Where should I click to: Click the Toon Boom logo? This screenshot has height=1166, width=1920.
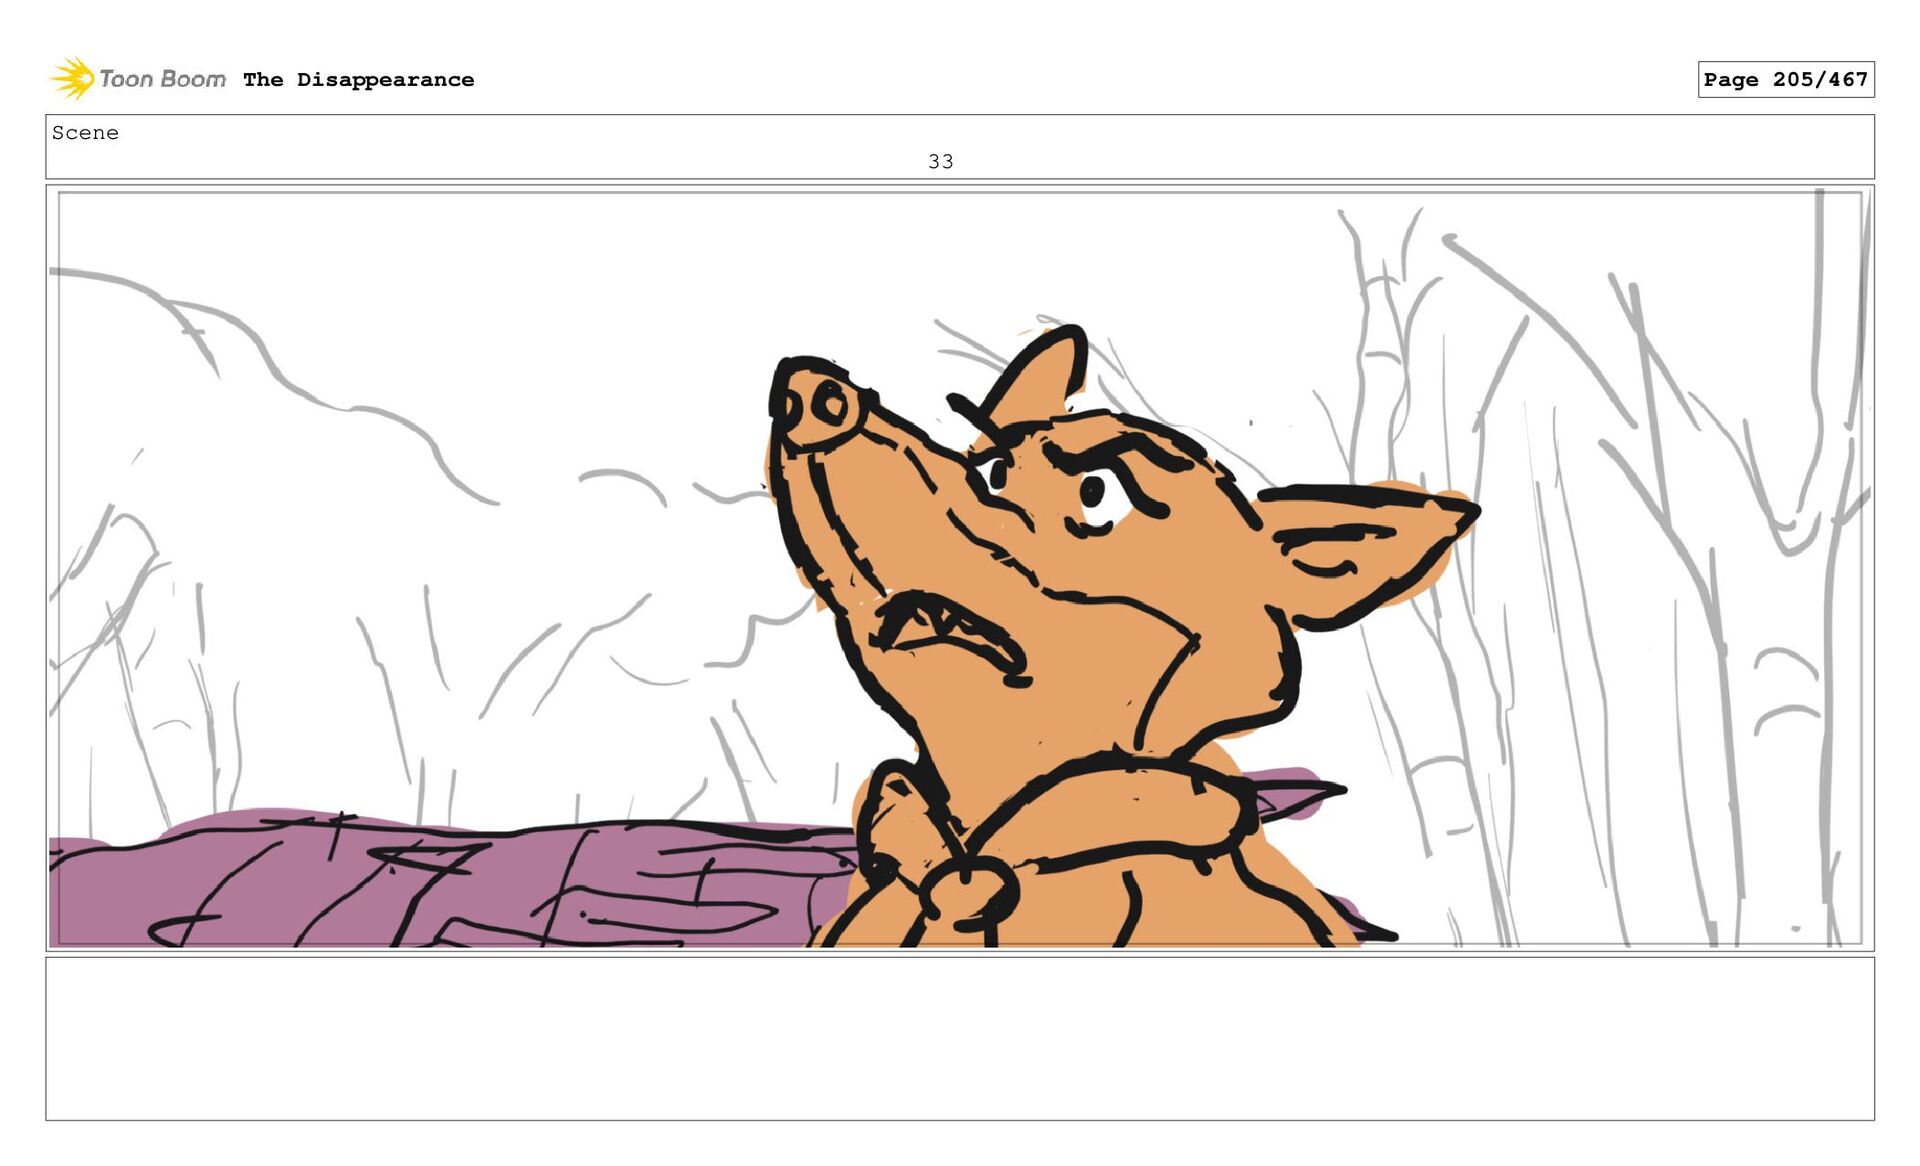(x=138, y=78)
